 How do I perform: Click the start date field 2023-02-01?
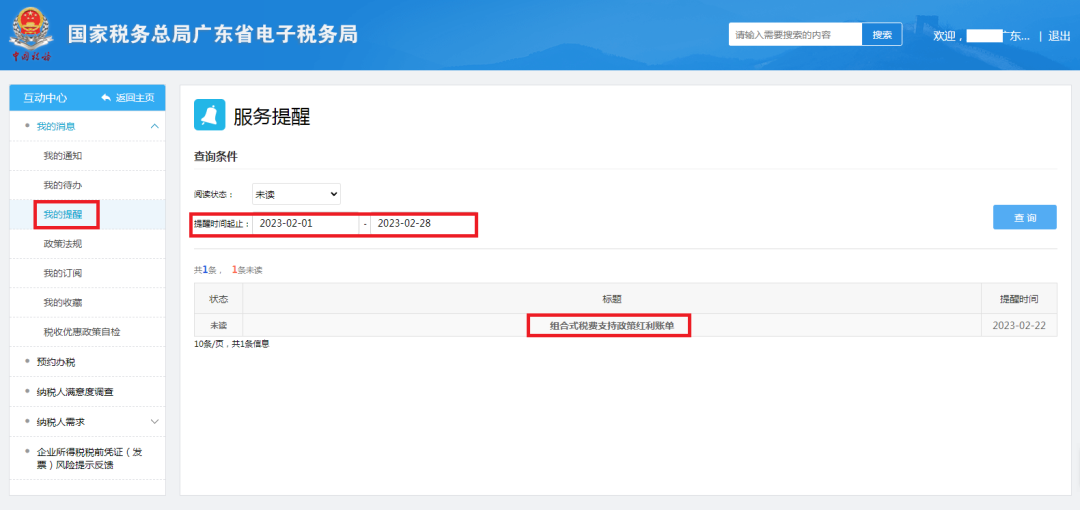point(305,224)
